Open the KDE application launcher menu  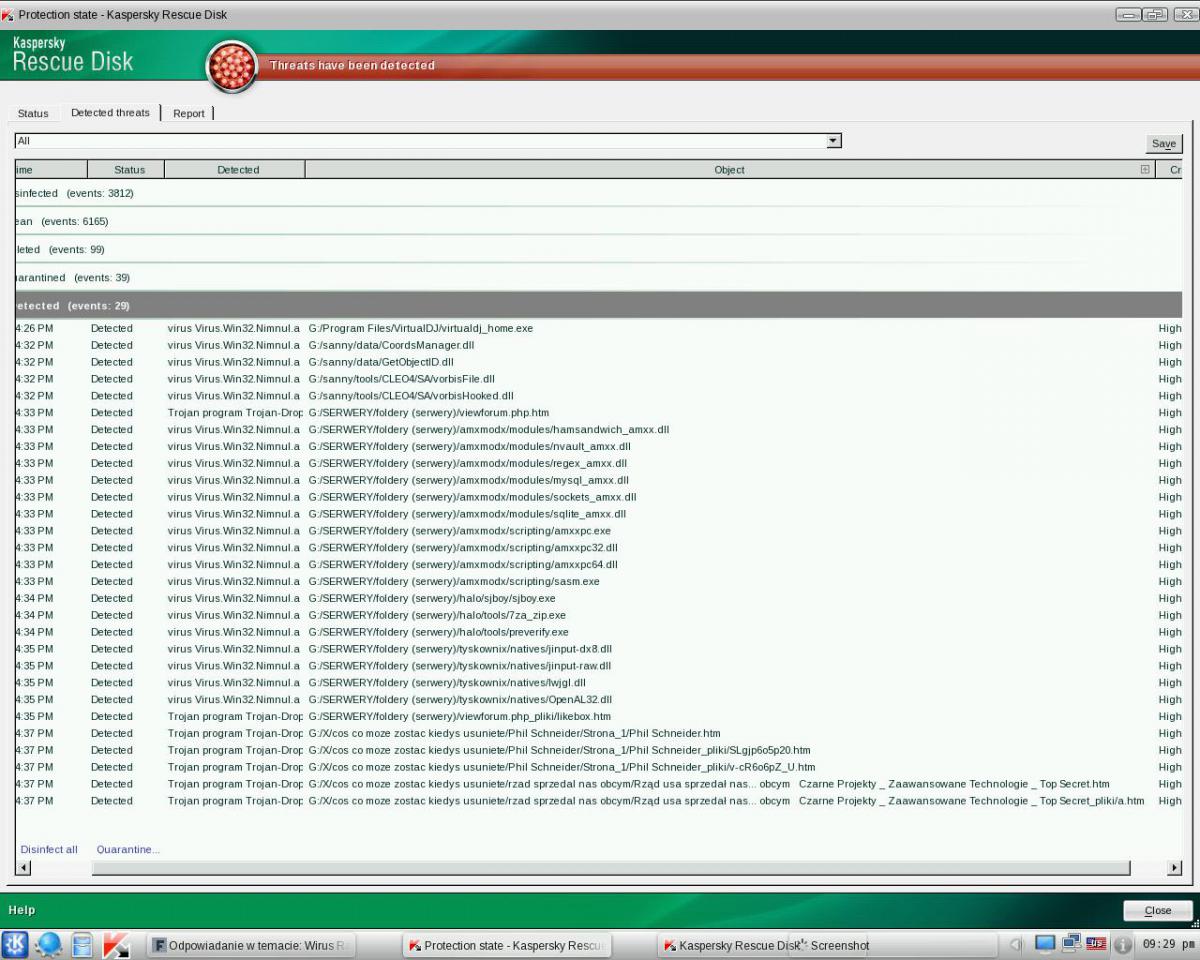[x=16, y=944]
